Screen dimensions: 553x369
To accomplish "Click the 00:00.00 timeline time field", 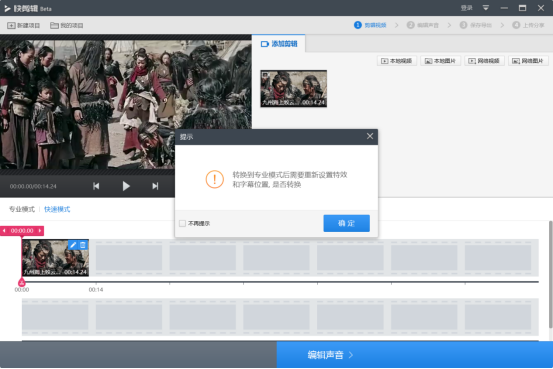I will [22, 231].
